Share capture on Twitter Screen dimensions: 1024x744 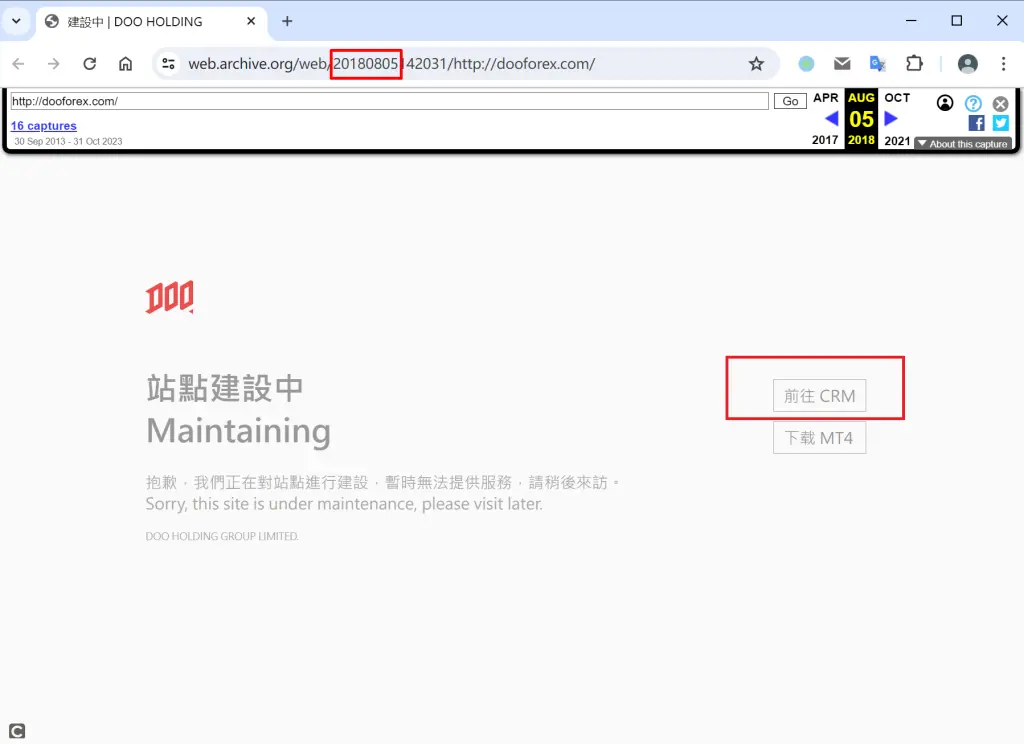point(1000,123)
